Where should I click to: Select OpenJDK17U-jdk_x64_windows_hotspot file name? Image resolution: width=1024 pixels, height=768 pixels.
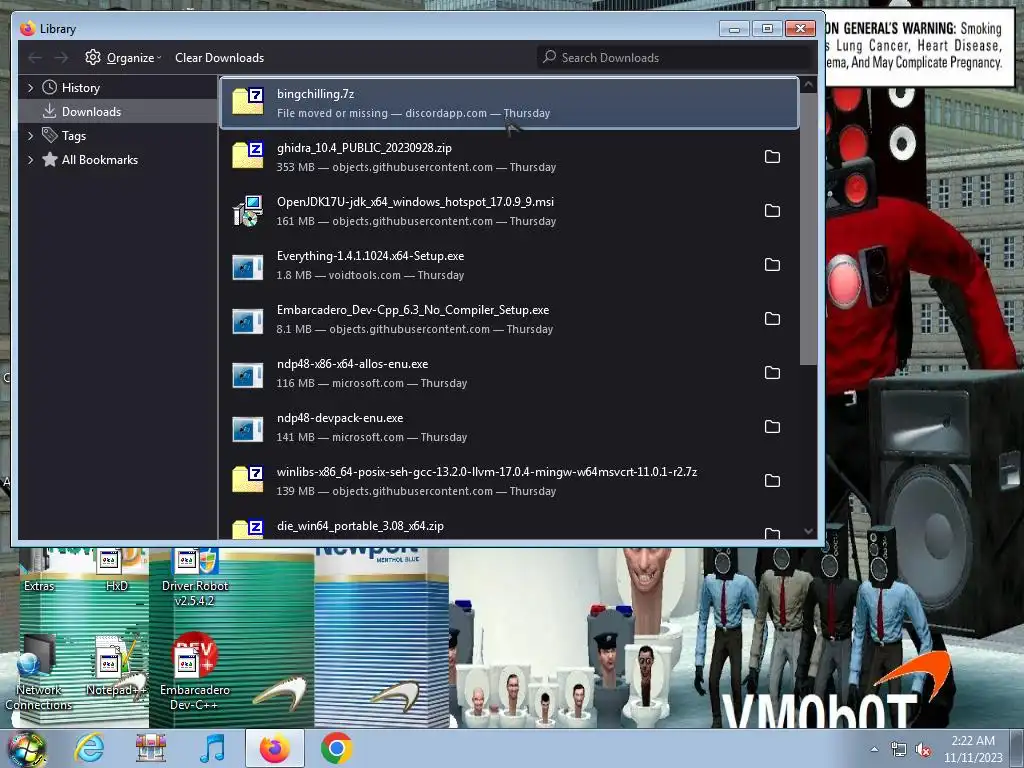[415, 202]
